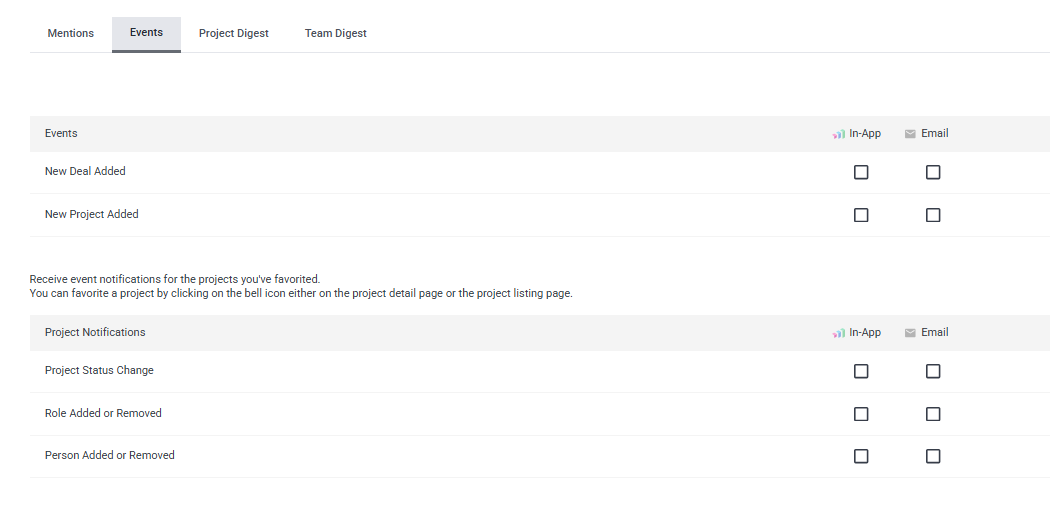
Task: Click the New Deal Added row label
Action: [85, 171]
